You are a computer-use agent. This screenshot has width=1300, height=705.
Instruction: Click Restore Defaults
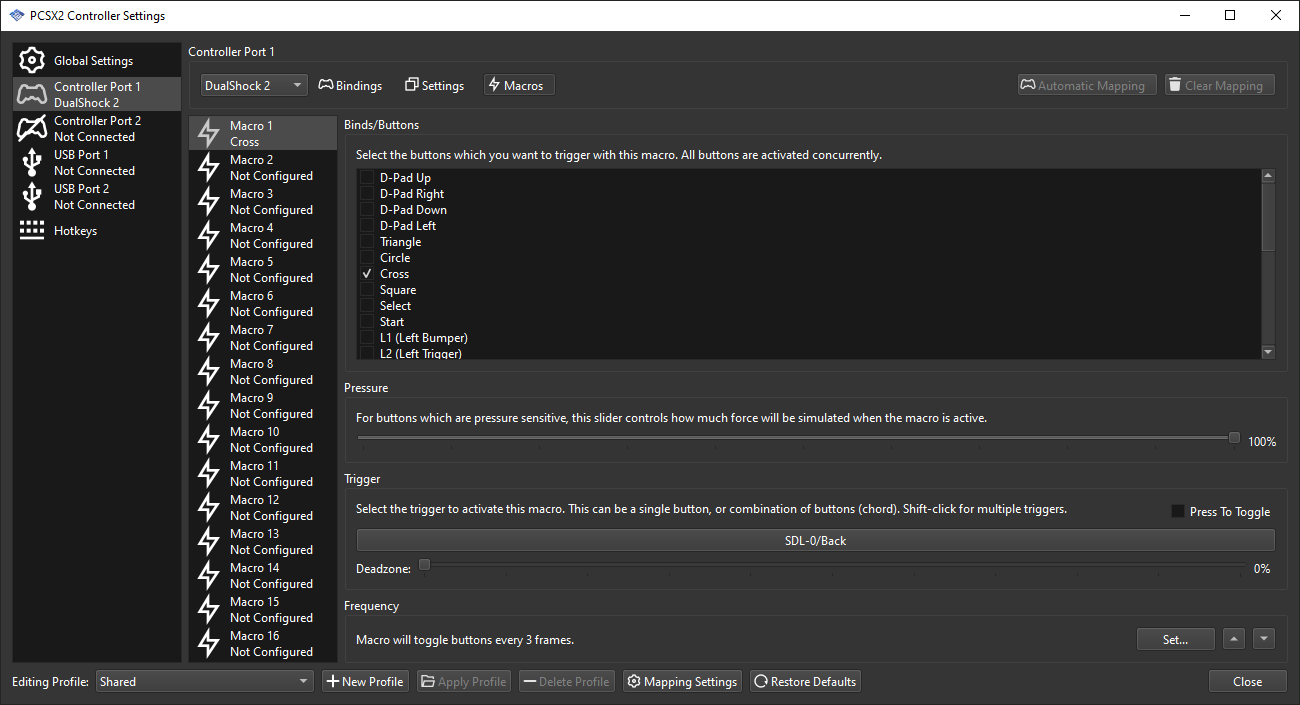coord(805,681)
